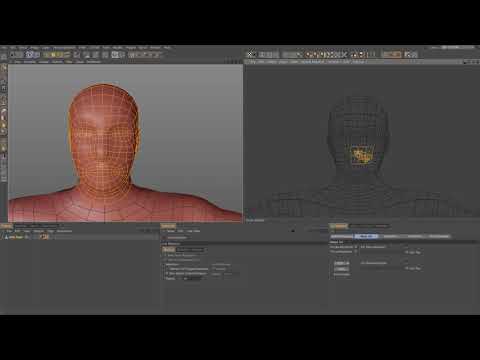Viewport: 480px width, 360px height.
Task: Click the blue-tinted icon in the main toolbar
Action: click(x=31, y=54)
